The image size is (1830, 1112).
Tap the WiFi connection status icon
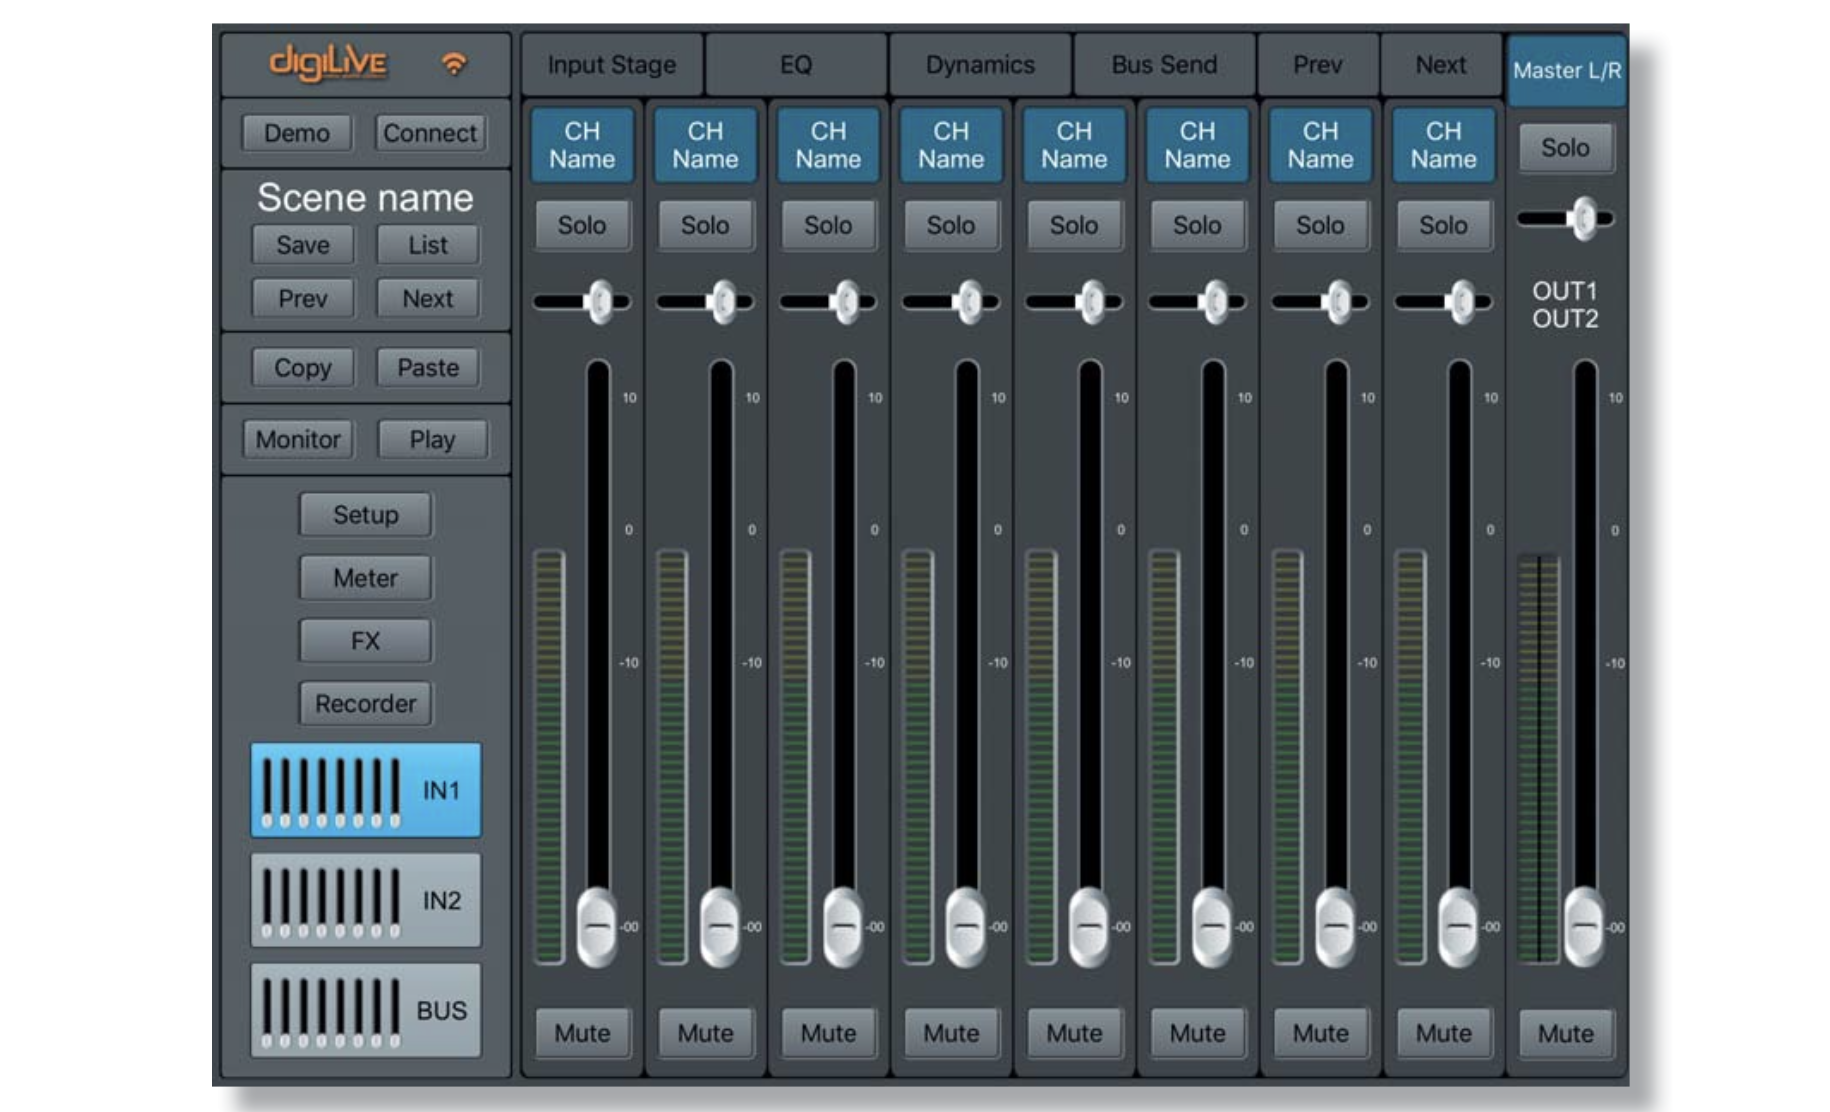point(454,64)
